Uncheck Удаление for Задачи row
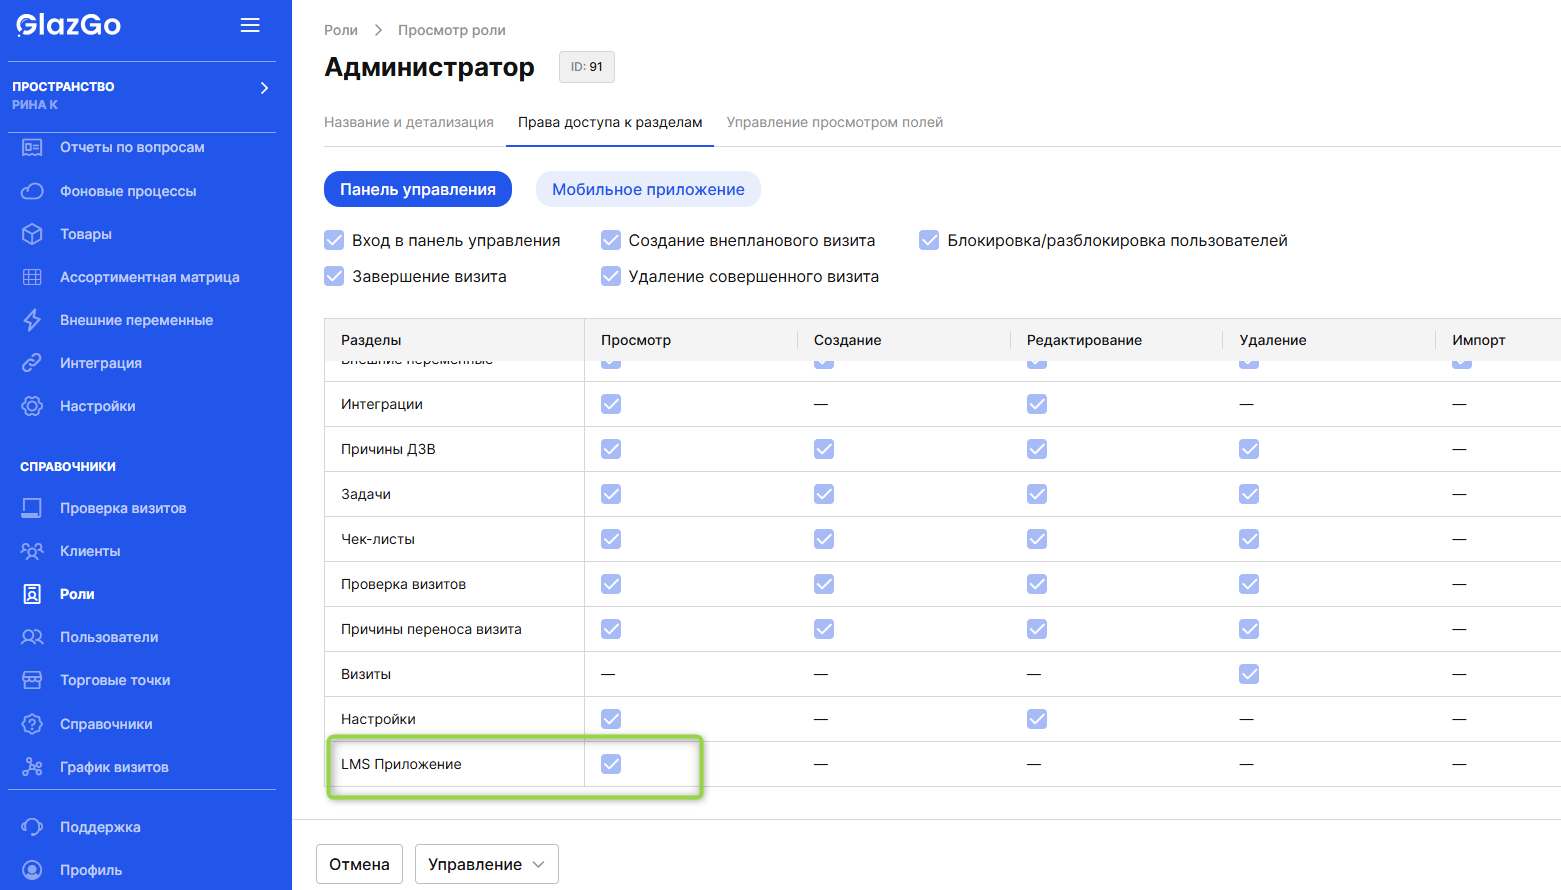Image resolution: width=1561 pixels, height=890 pixels. (1249, 494)
